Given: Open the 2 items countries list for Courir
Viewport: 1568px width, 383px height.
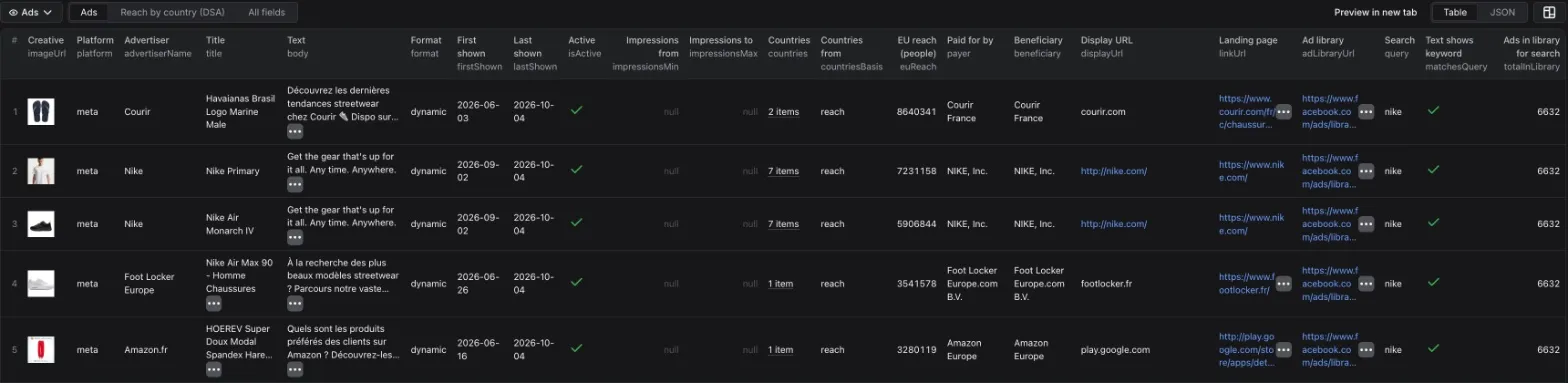Looking at the screenshot, I should point(783,112).
